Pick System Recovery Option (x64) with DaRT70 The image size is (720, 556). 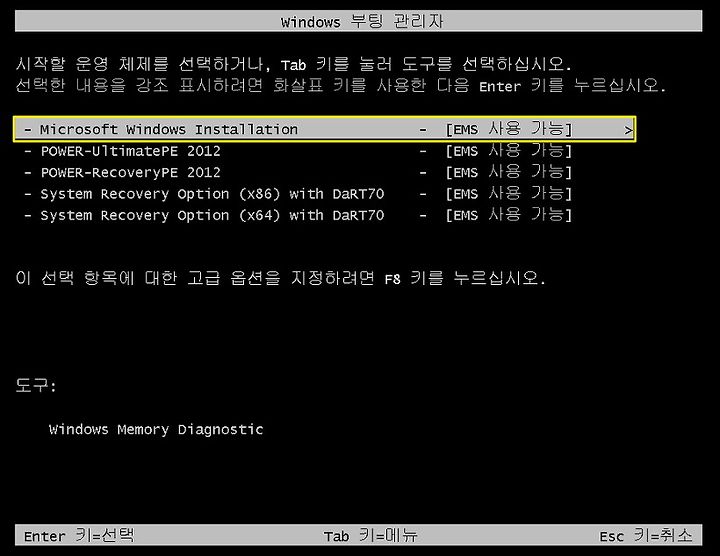pos(212,216)
